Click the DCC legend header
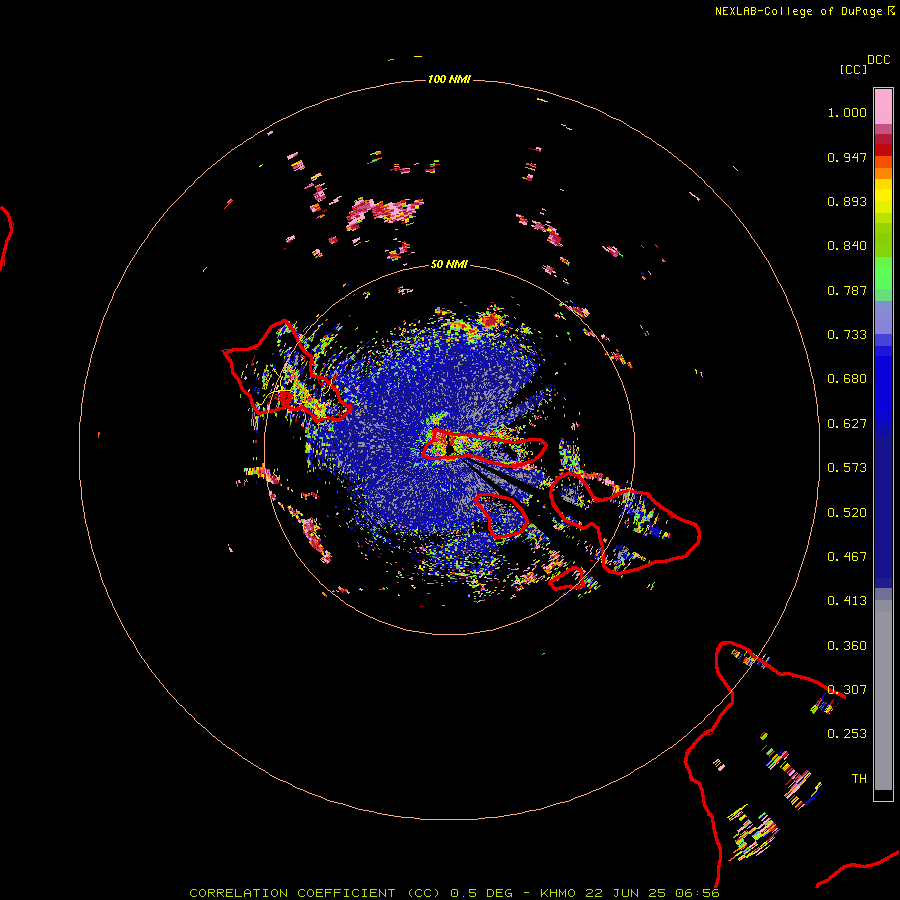Image resolution: width=900 pixels, height=900 pixels. pos(878,60)
